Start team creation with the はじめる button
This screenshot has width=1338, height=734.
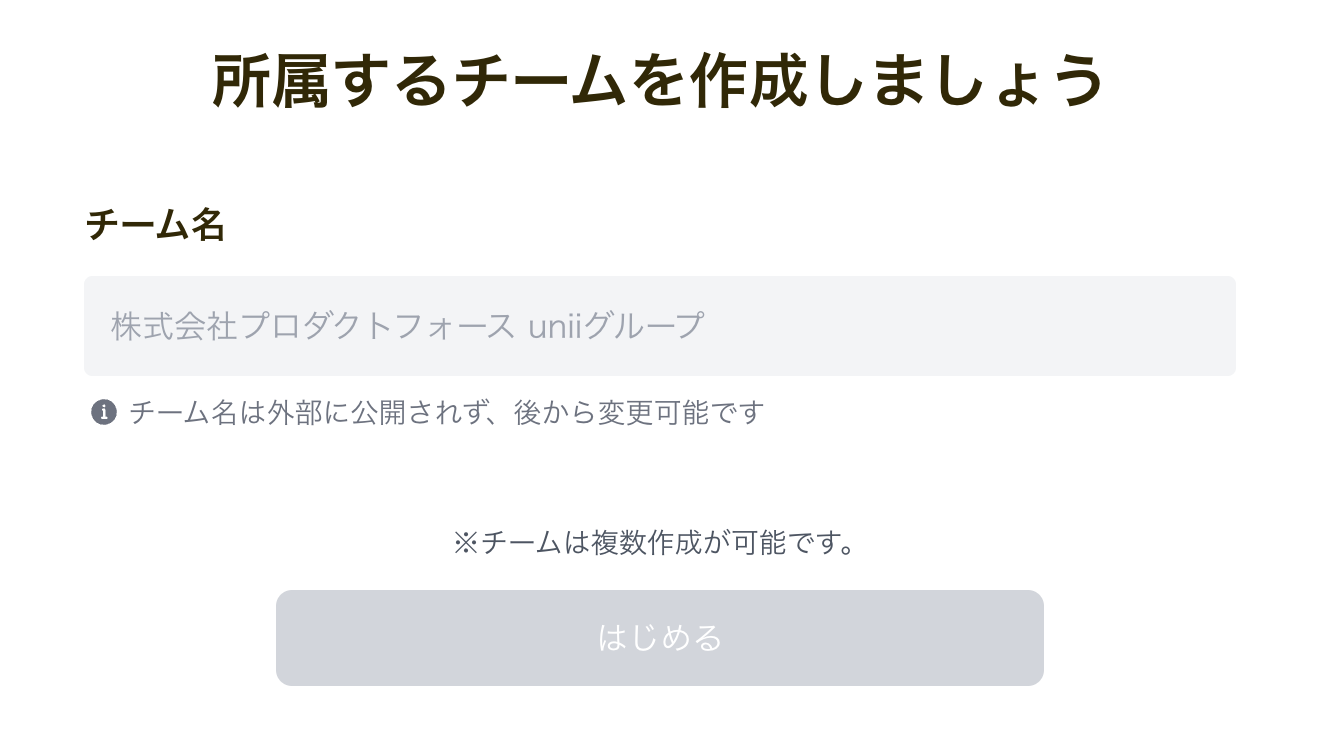tap(660, 638)
